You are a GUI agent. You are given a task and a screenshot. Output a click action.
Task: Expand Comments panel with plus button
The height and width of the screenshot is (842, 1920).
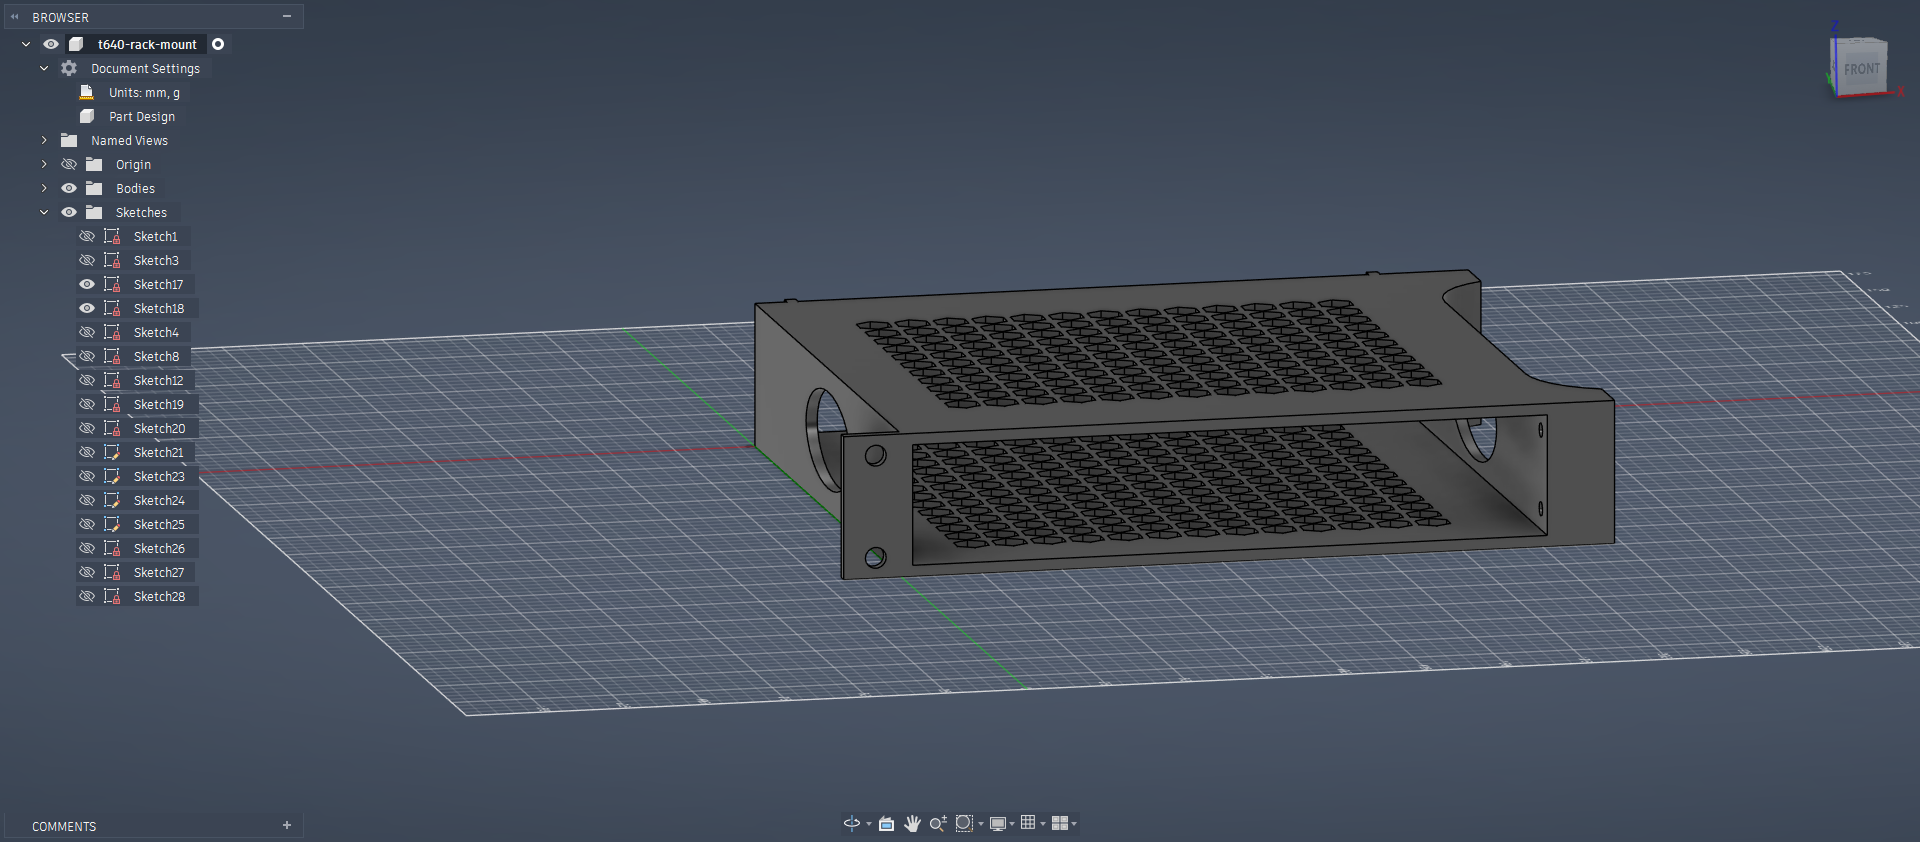287,825
